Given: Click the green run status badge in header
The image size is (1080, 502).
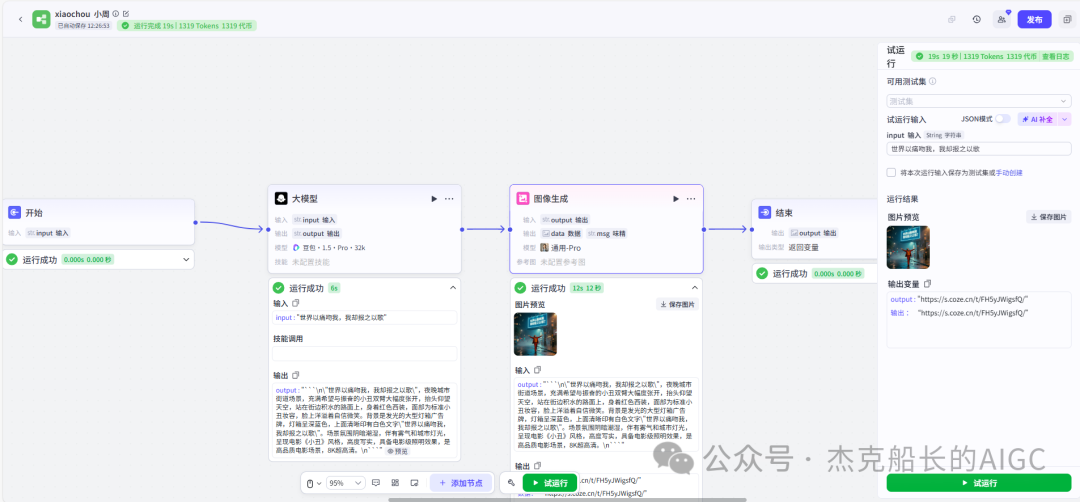Looking at the screenshot, I should click(x=187, y=25).
